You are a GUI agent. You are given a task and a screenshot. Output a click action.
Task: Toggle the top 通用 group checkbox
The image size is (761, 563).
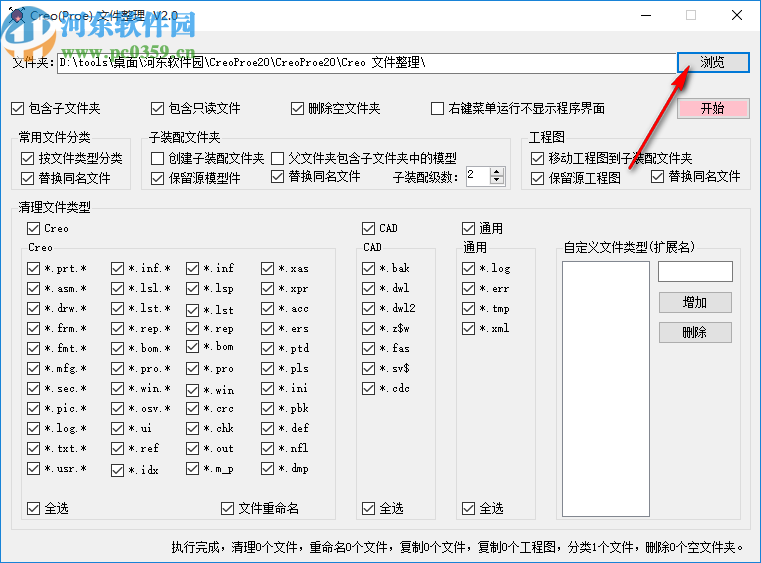468,228
